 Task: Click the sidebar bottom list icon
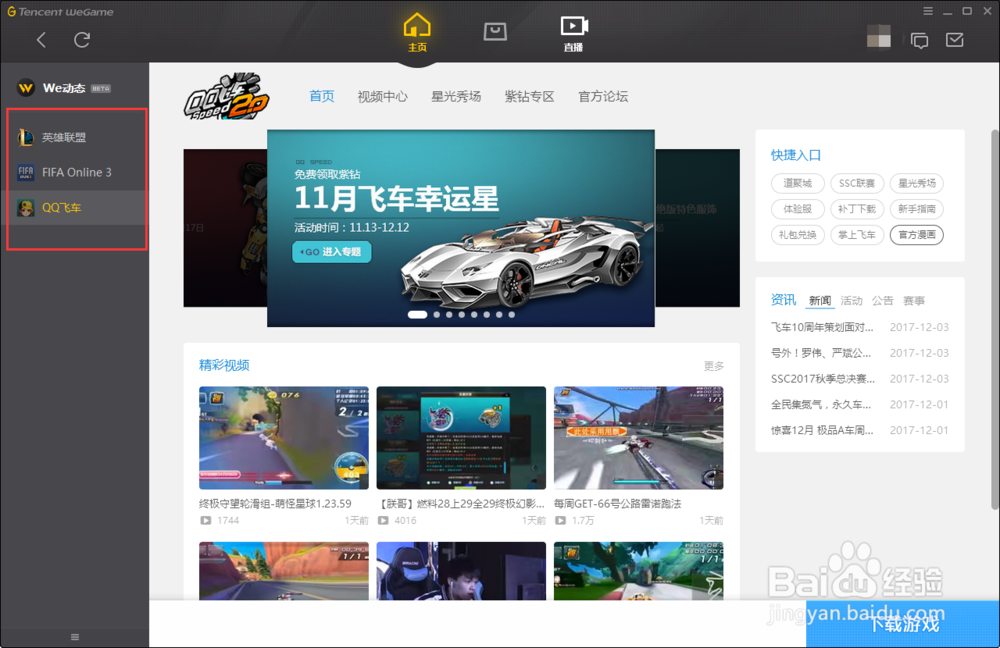pos(75,637)
